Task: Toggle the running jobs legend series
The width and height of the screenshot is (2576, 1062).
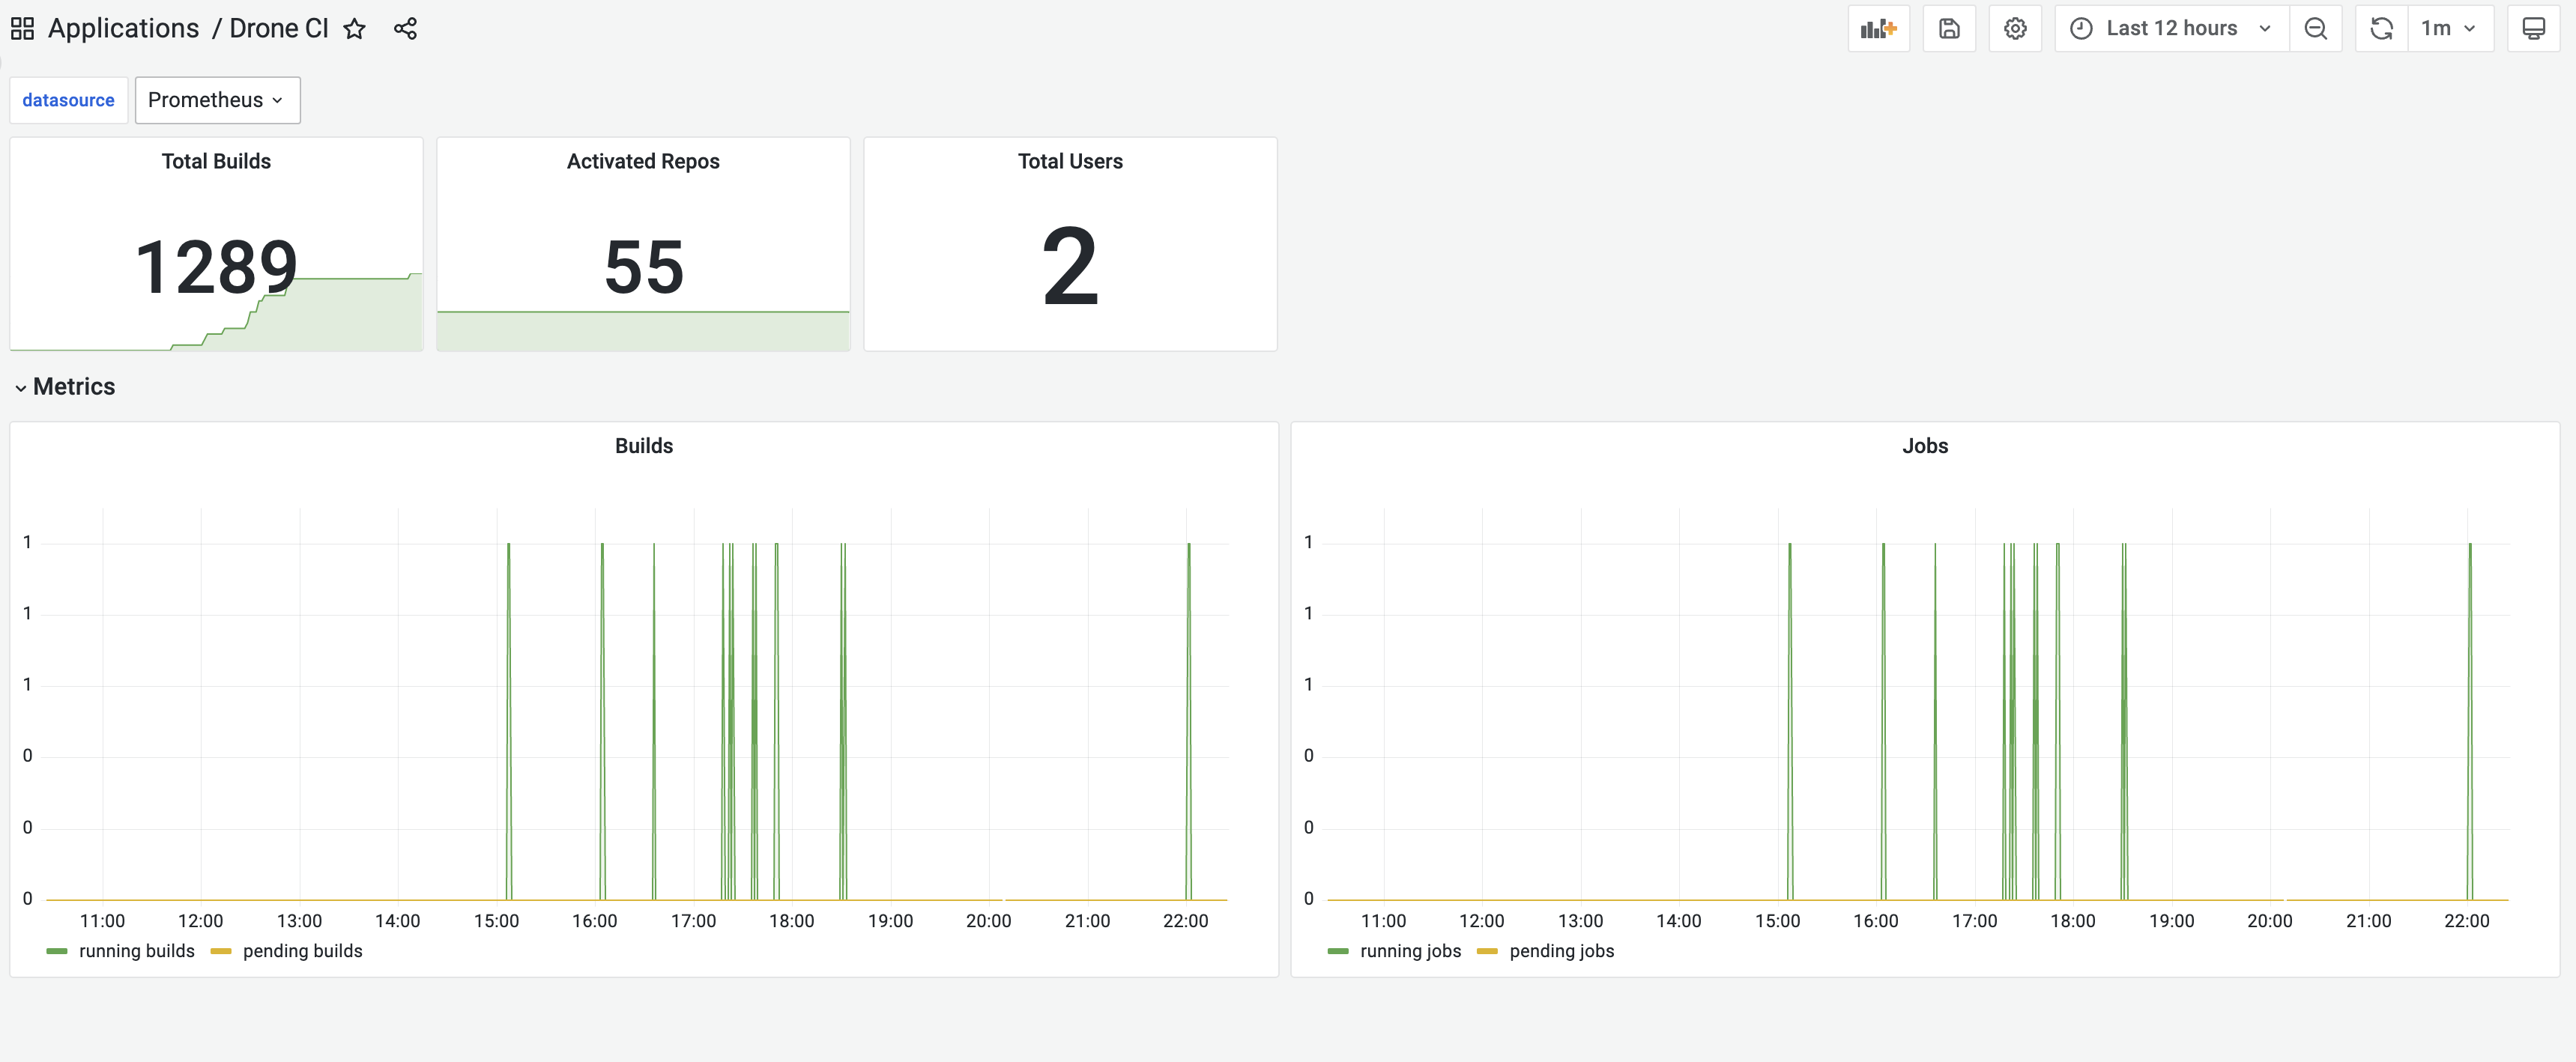Action: 1410,951
